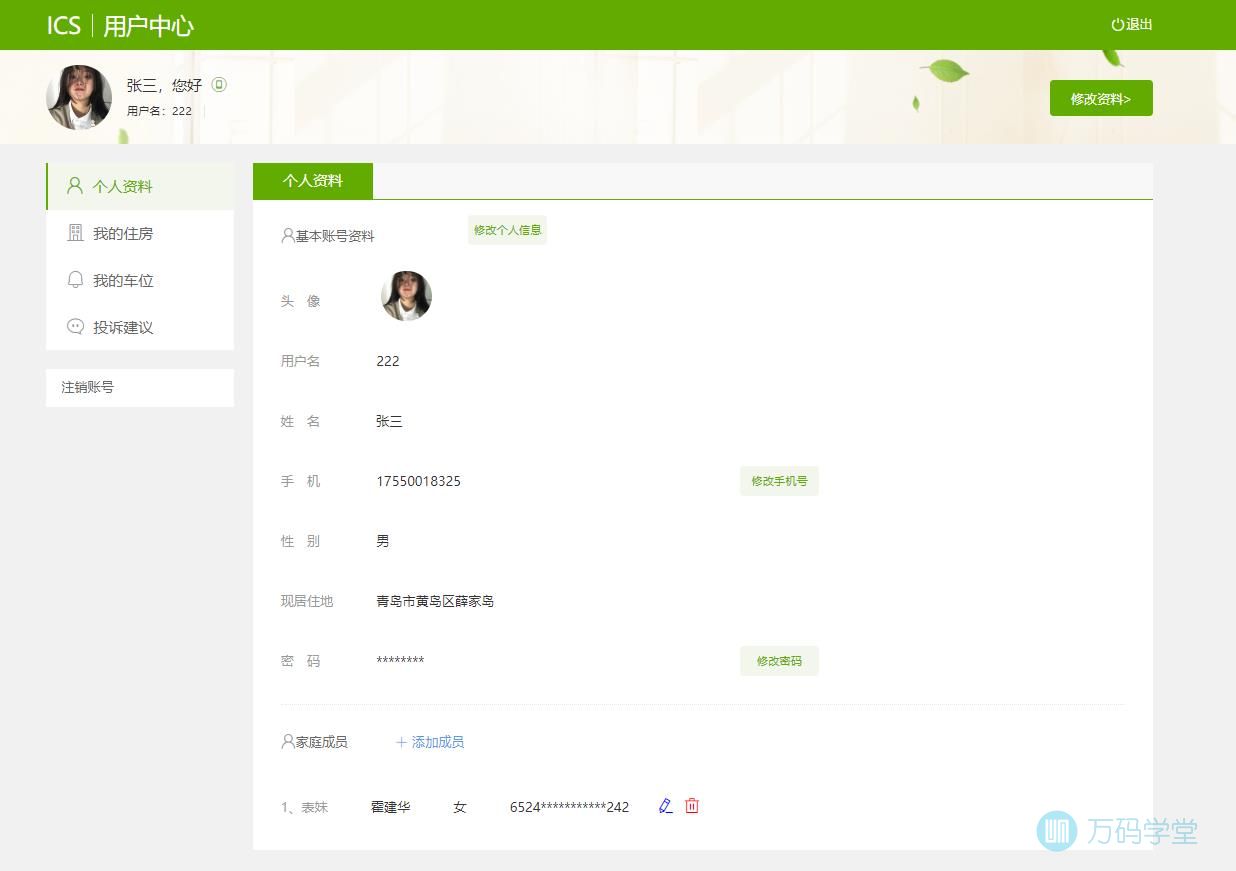Viewport: 1236px width, 871px height.
Task: Click the edit pencil icon for 霍建华
Action: [665, 806]
